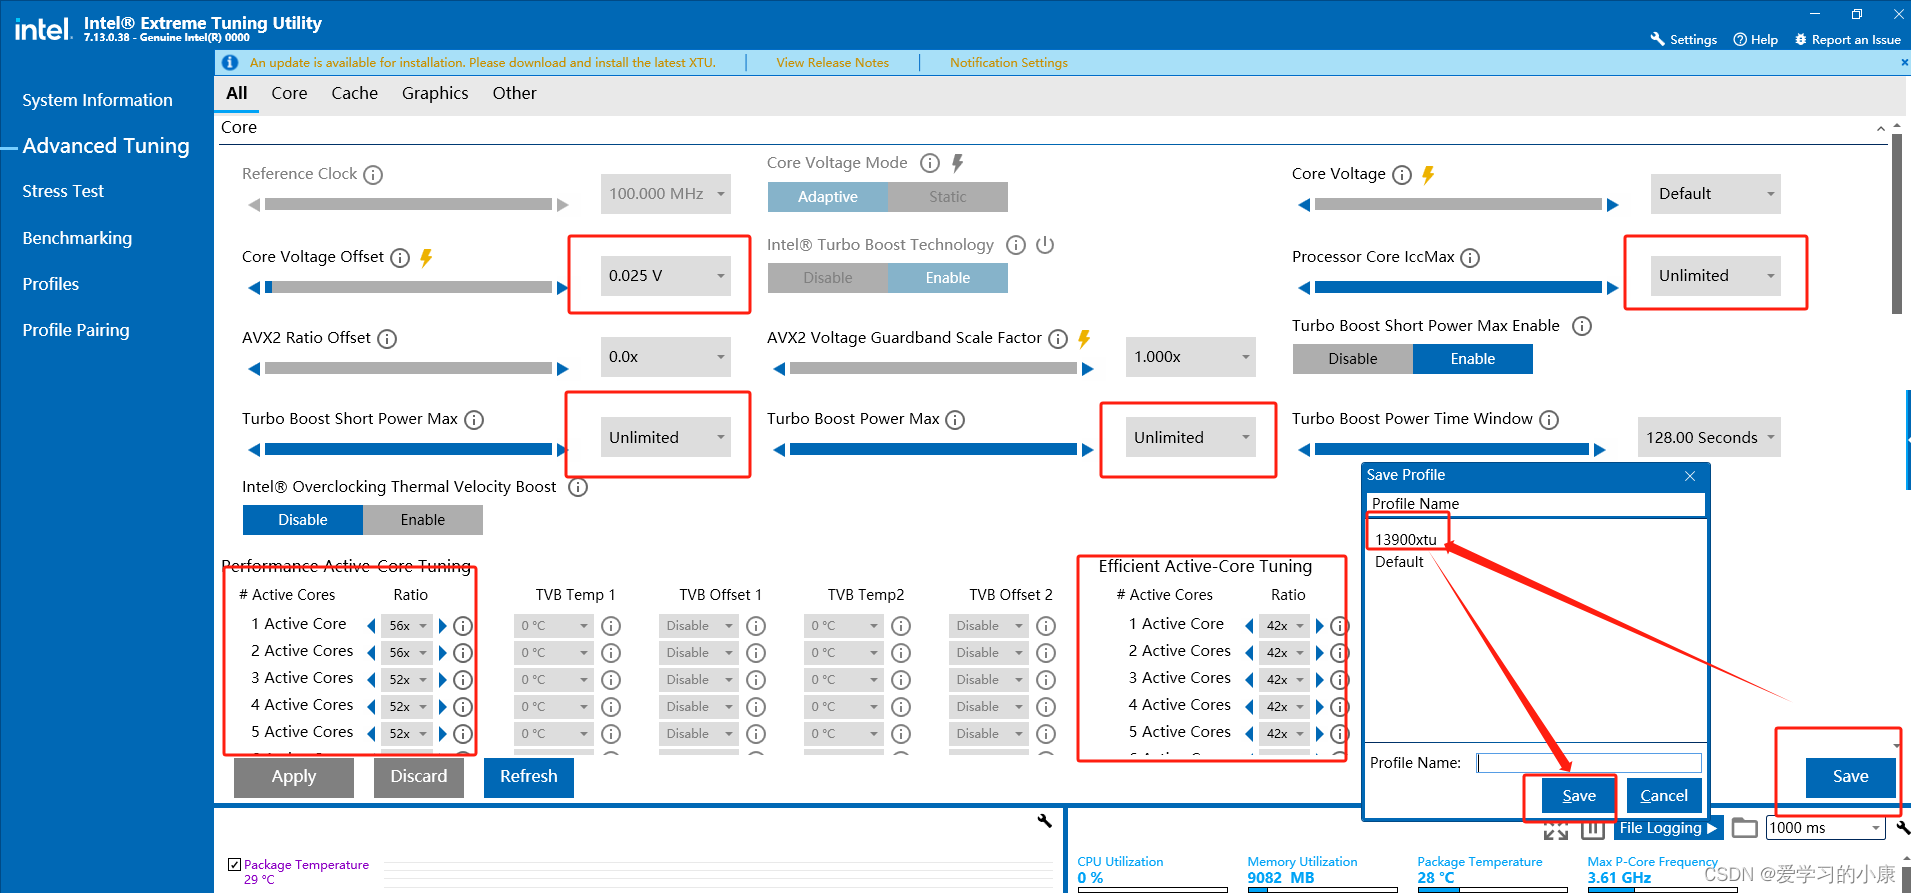The width and height of the screenshot is (1911, 893).
Task: Click the Processor Core IccMax info icon
Action: (1470, 258)
